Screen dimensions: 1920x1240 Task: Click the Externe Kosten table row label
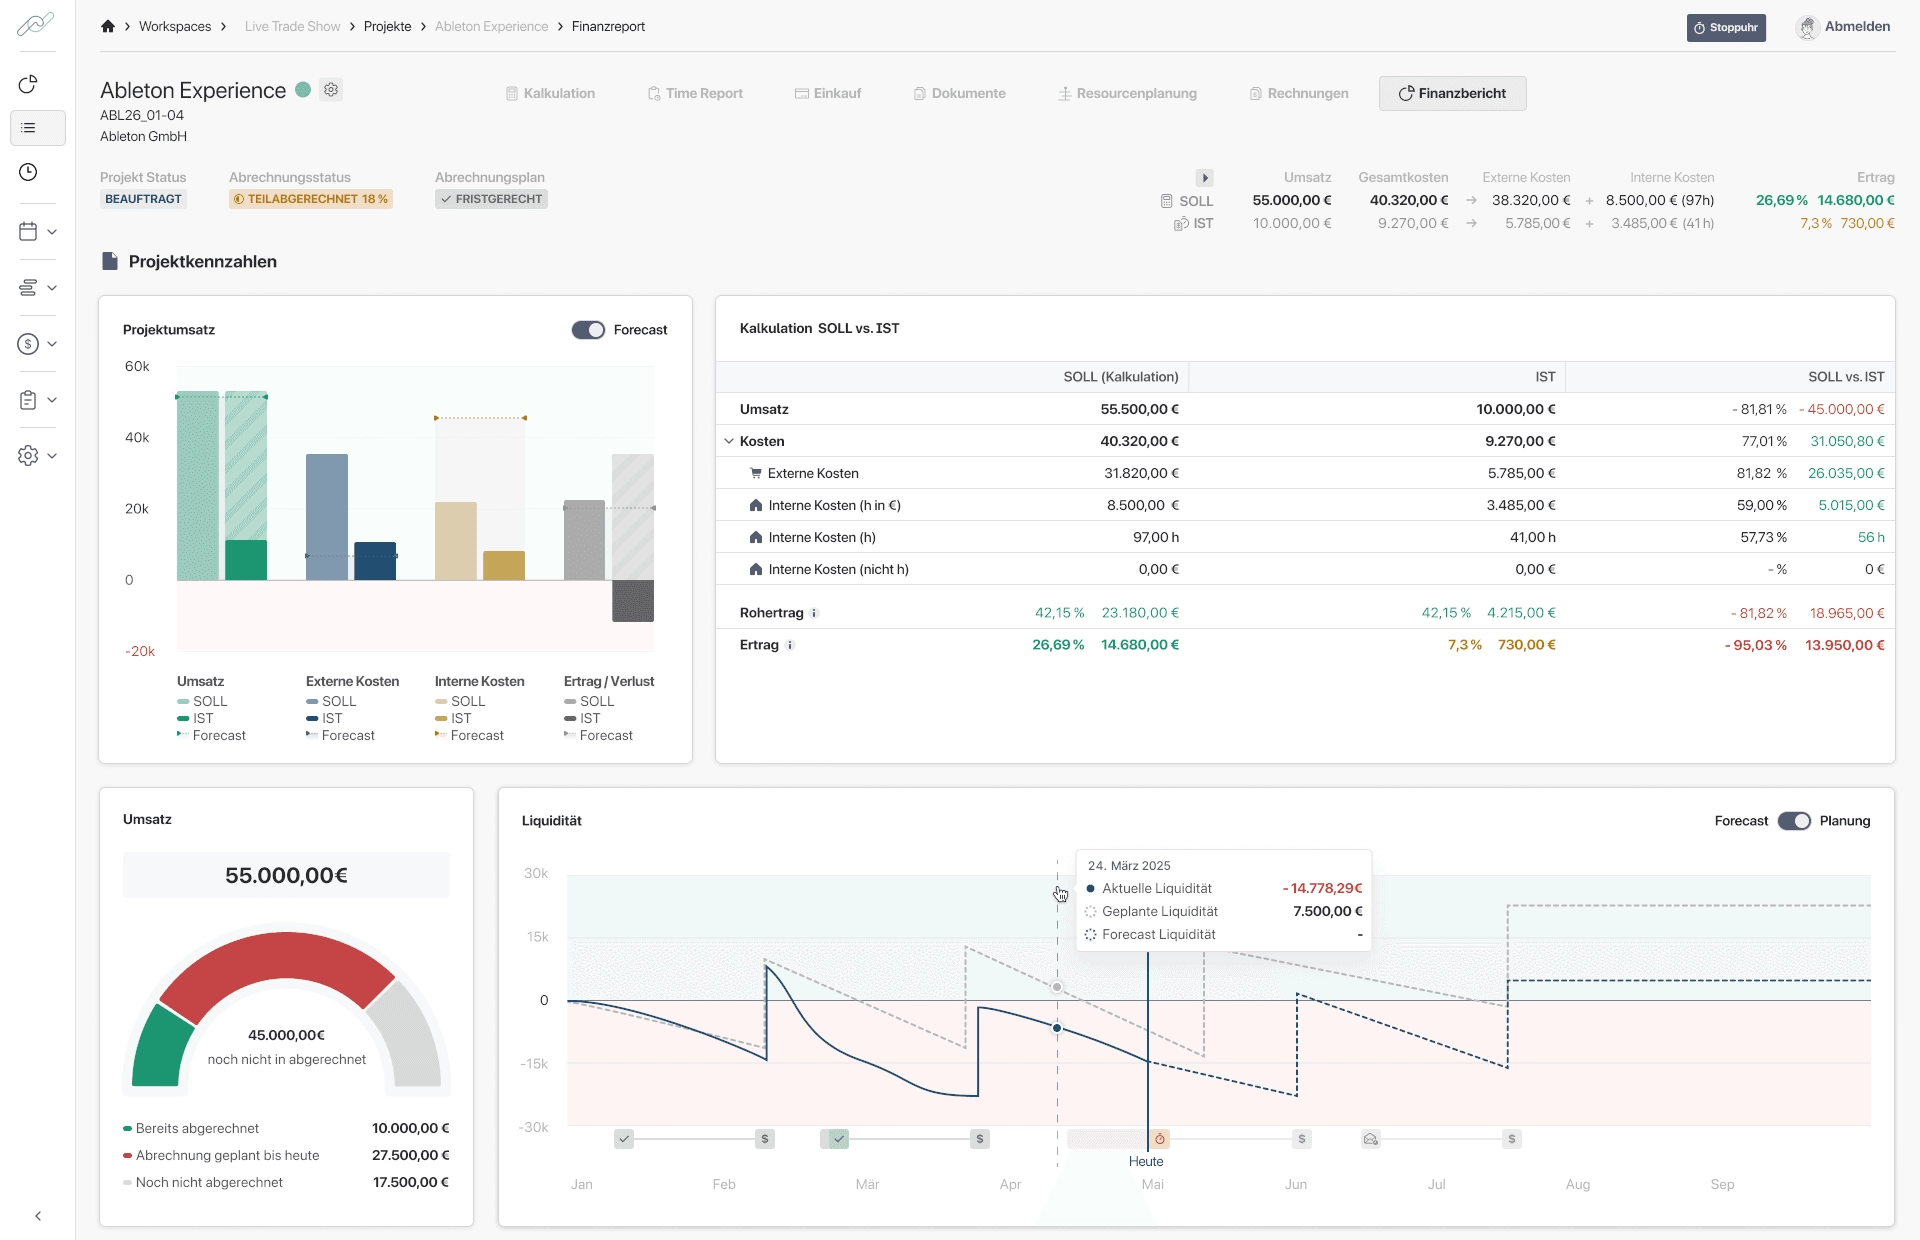tap(813, 473)
